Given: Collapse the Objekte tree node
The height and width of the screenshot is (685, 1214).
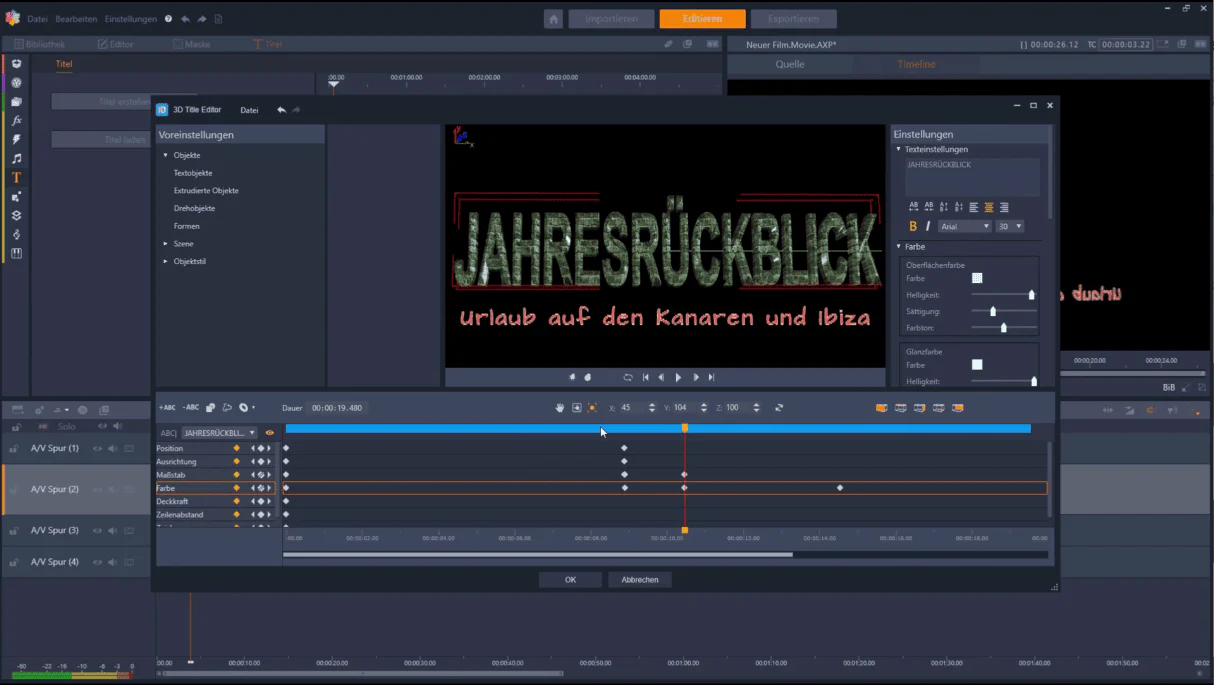Looking at the screenshot, I should click(x=166, y=155).
